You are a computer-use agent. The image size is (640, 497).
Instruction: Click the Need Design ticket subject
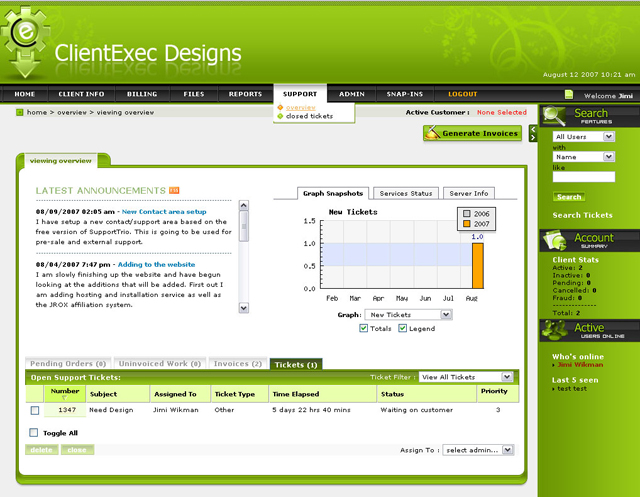pyautogui.click(x=111, y=410)
